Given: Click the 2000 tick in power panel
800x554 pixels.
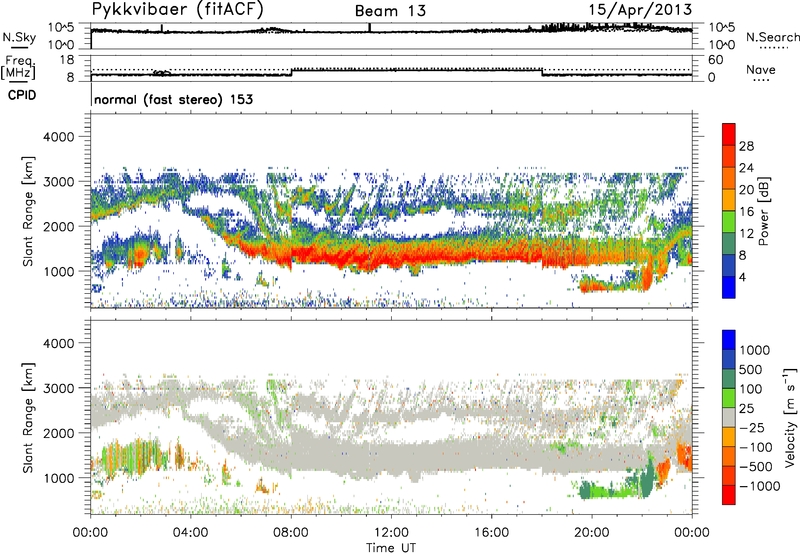Looking at the screenshot, I should point(58,226).
